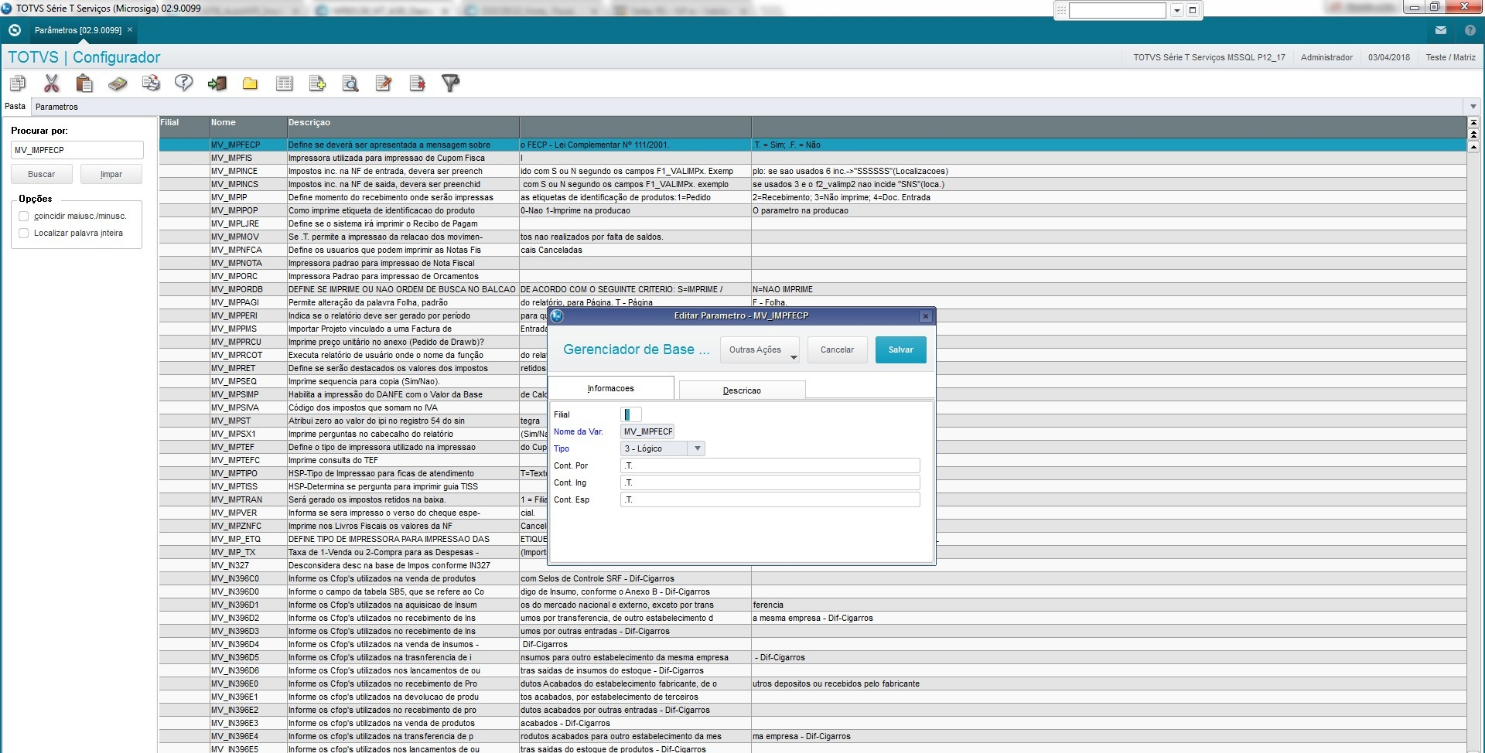Select the Descricao tab in dialog
Viewport: 1485px width, 753px height.
pos(742,390)
